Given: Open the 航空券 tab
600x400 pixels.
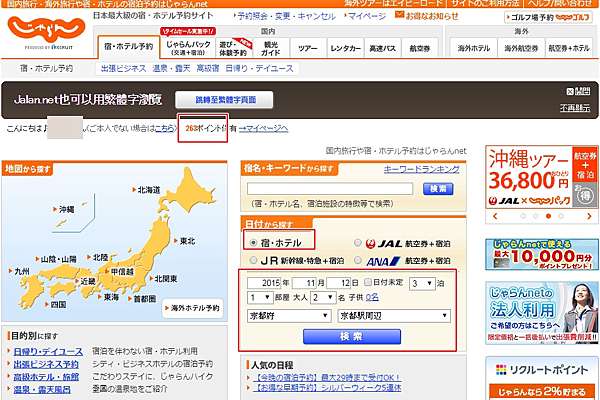Looking at the screenshot, I should point(420,48).
